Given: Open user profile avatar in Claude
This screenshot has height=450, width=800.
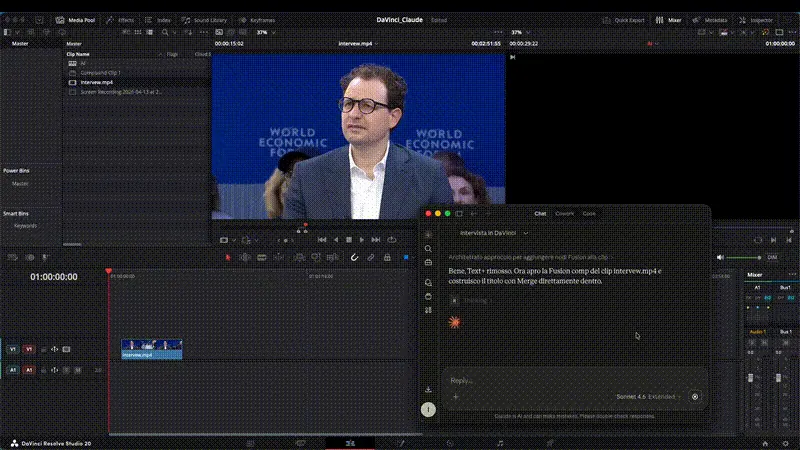Looking at the screenshot, I should (x=428, y=410).
